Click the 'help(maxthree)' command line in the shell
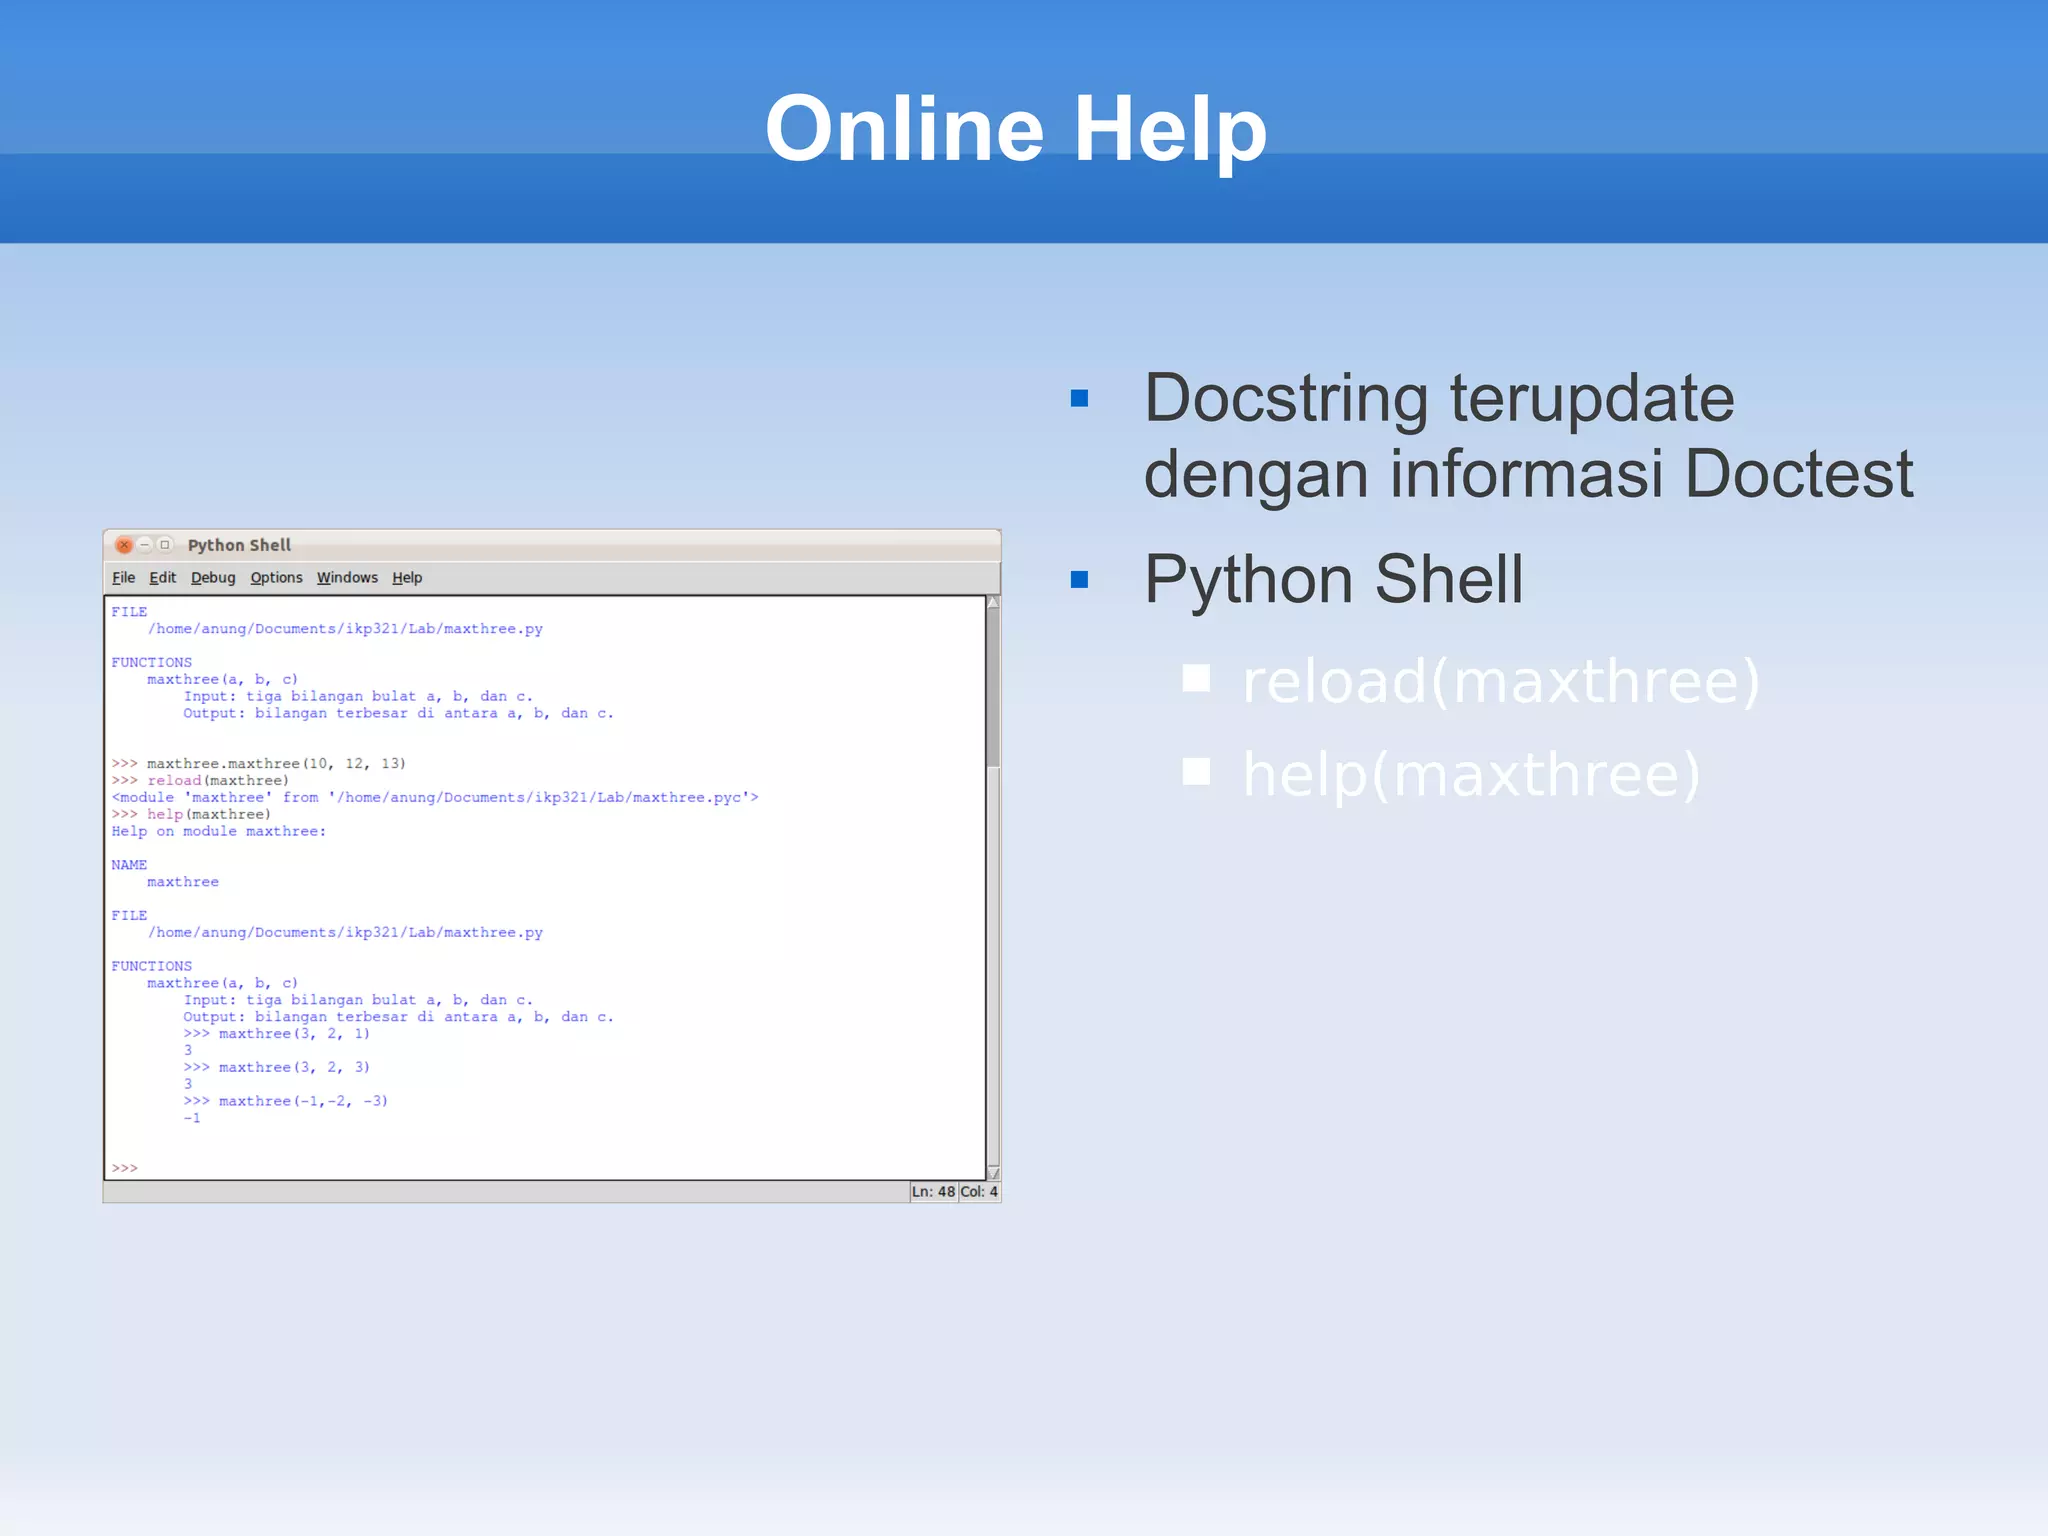 pyautogui.click(x=191, y=815)
